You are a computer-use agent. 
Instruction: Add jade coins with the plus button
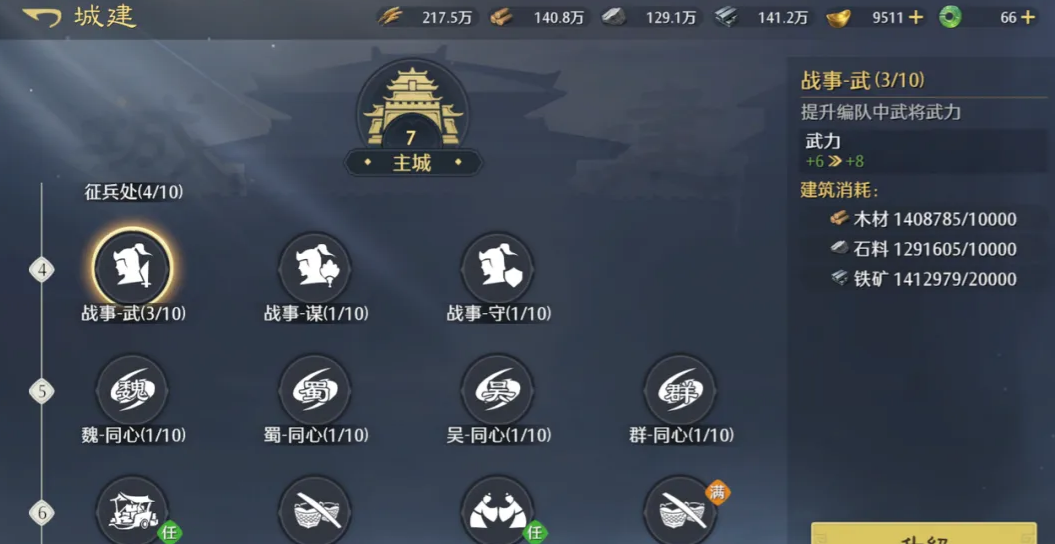click(1027, 17)
